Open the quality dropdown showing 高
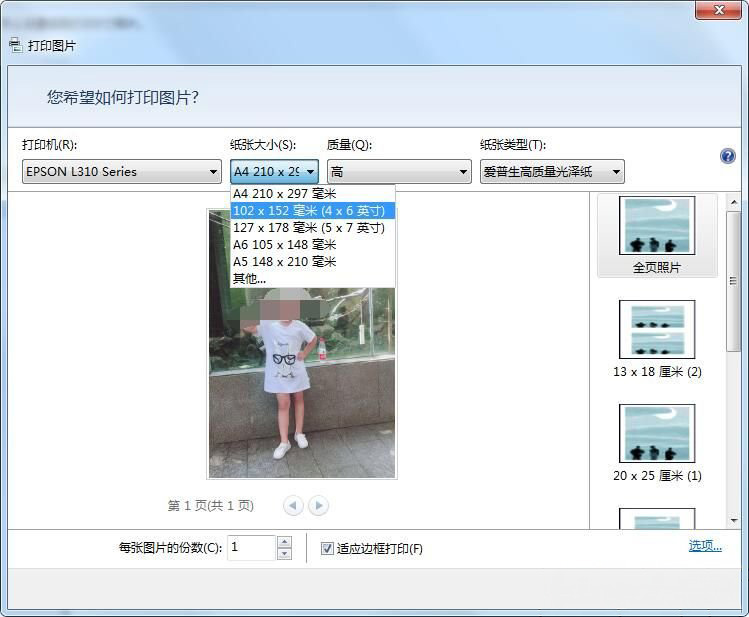749x617 pixels. click(399, 171)
